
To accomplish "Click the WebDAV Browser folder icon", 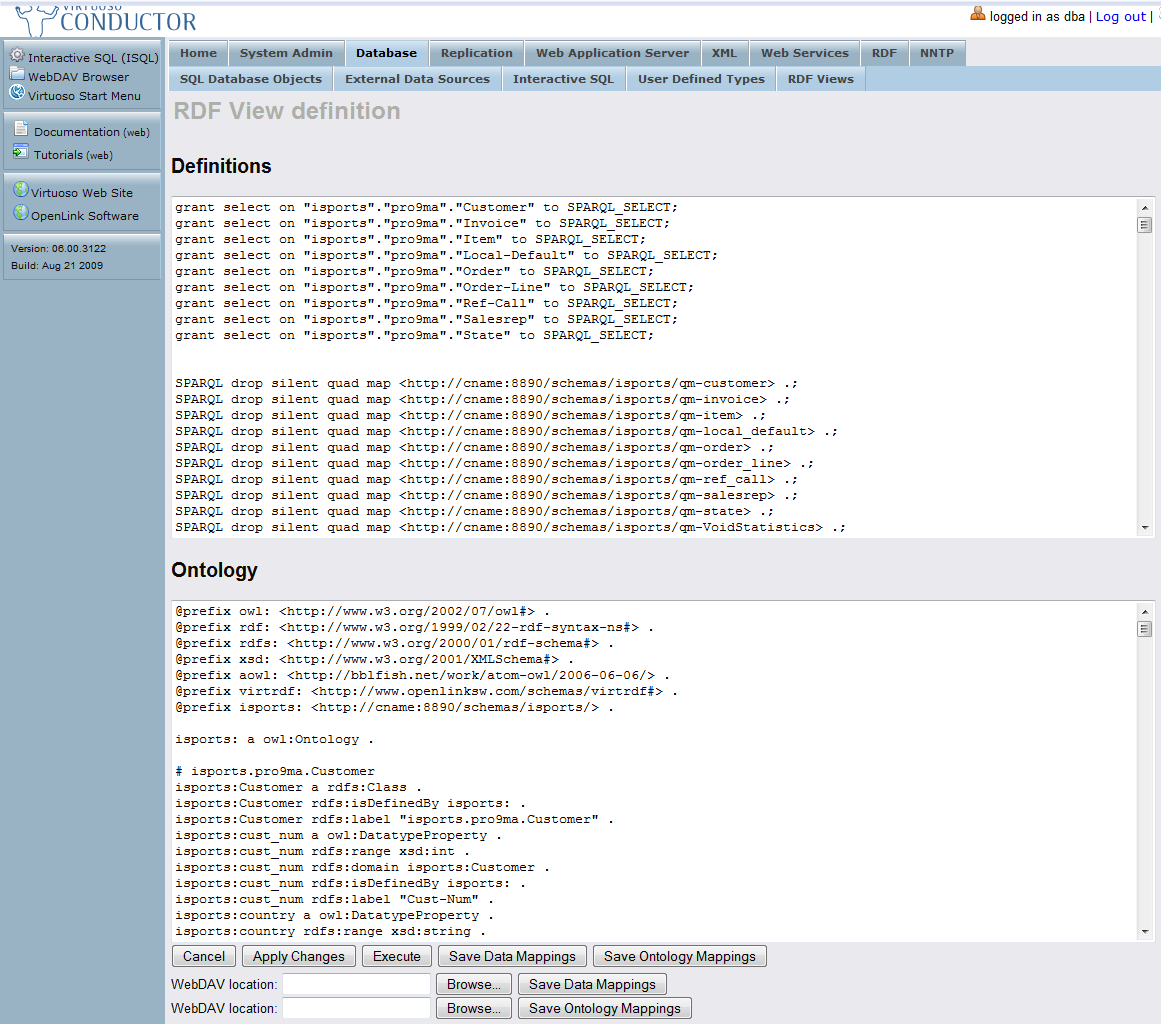I will click(17, 75).
